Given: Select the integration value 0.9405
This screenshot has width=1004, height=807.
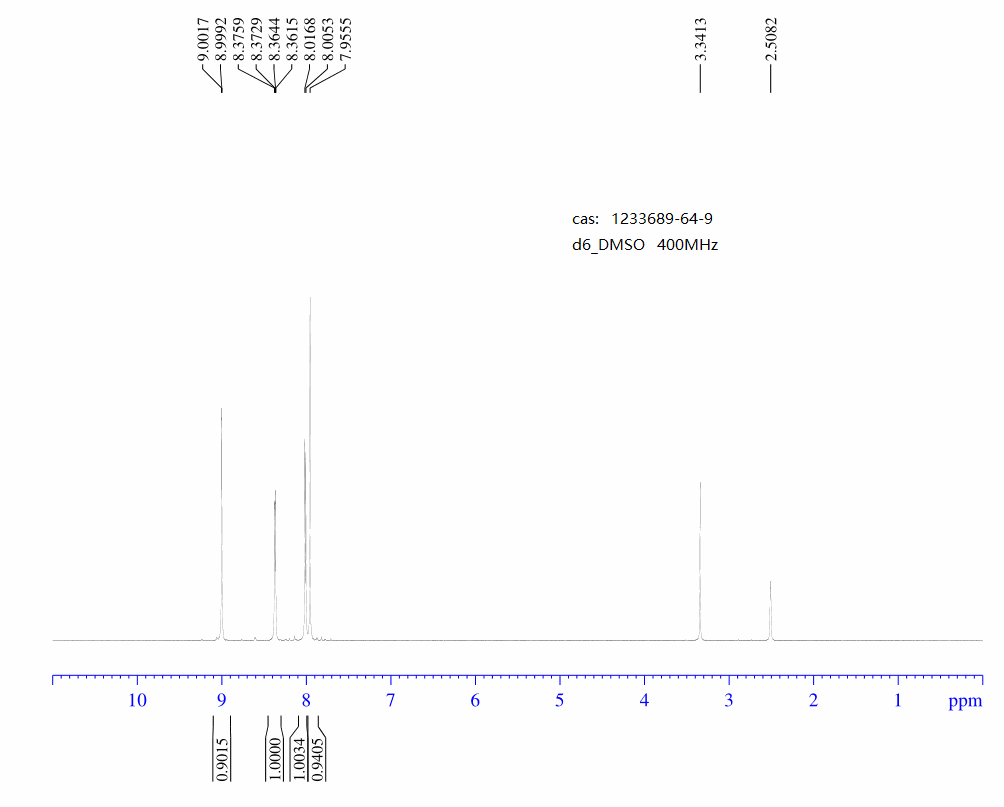Looking at the screenshot, I should 317,760.
